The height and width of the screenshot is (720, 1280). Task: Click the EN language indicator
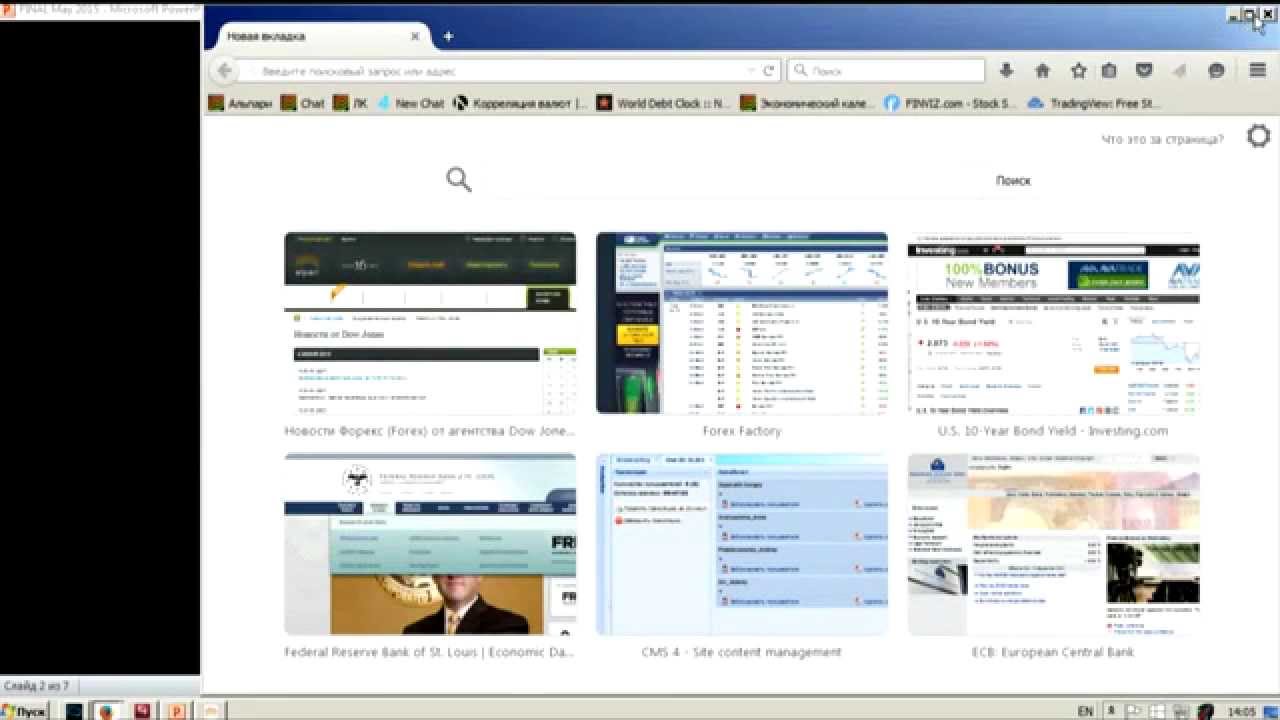(1085, 711)
